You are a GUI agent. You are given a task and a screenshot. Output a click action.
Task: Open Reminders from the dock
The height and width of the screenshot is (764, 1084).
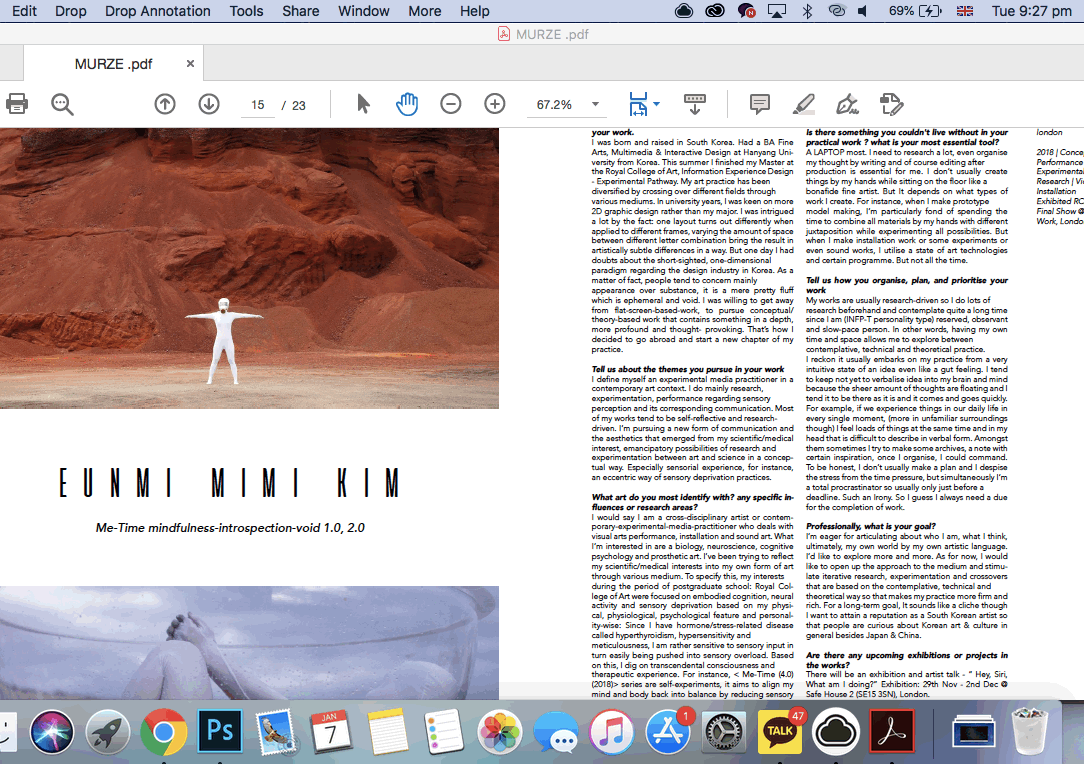(x=443, y=732)
